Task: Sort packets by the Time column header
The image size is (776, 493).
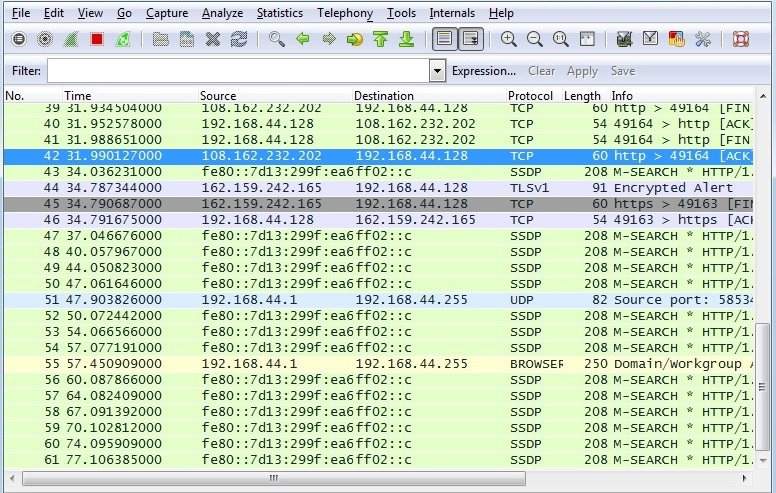Action: [77, 96]
